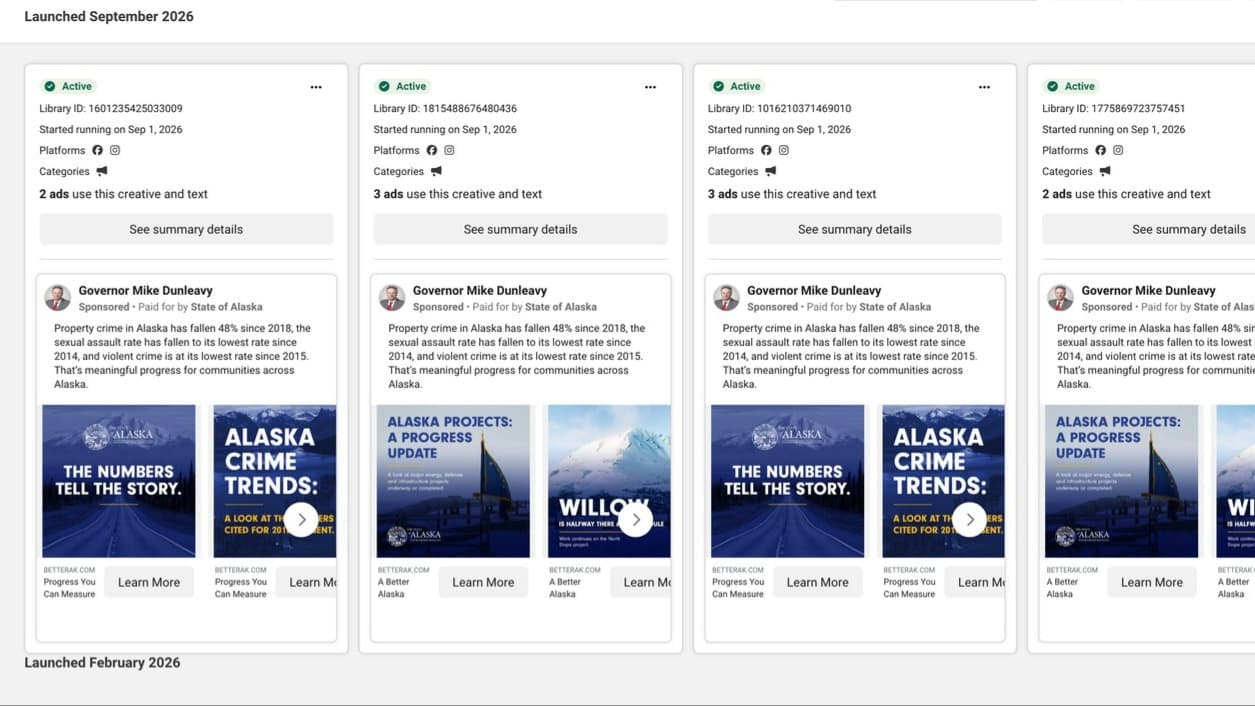Open 'Alaska Crime Trends' image in ad 1016210371469010

coord(943,481)
